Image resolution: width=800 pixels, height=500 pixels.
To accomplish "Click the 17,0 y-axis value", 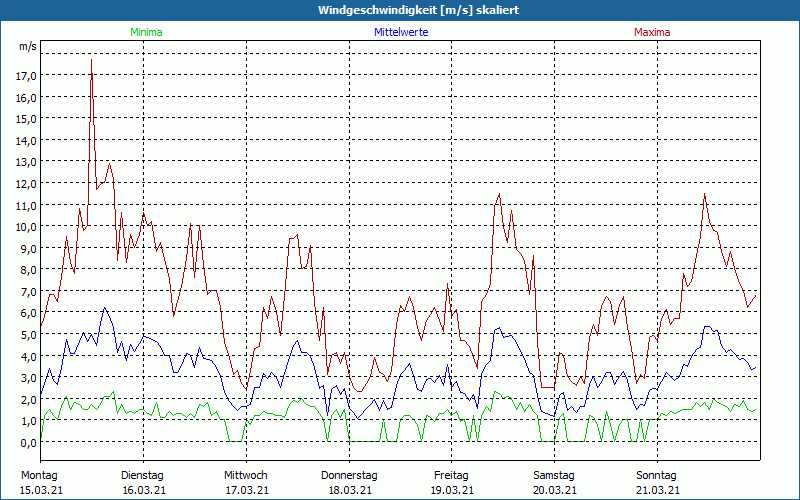I will pos(27,76).
